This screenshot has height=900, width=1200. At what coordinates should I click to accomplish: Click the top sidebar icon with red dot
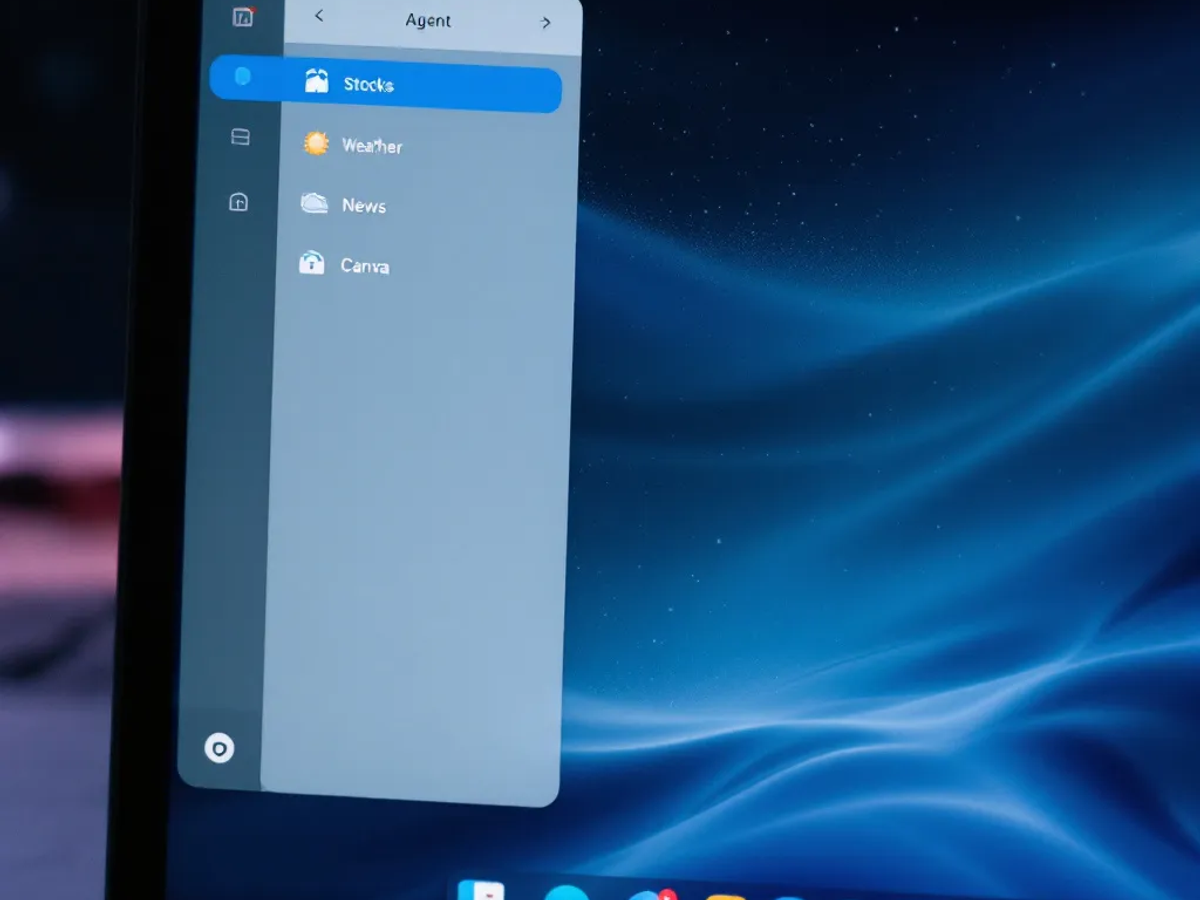coord(243,16)
